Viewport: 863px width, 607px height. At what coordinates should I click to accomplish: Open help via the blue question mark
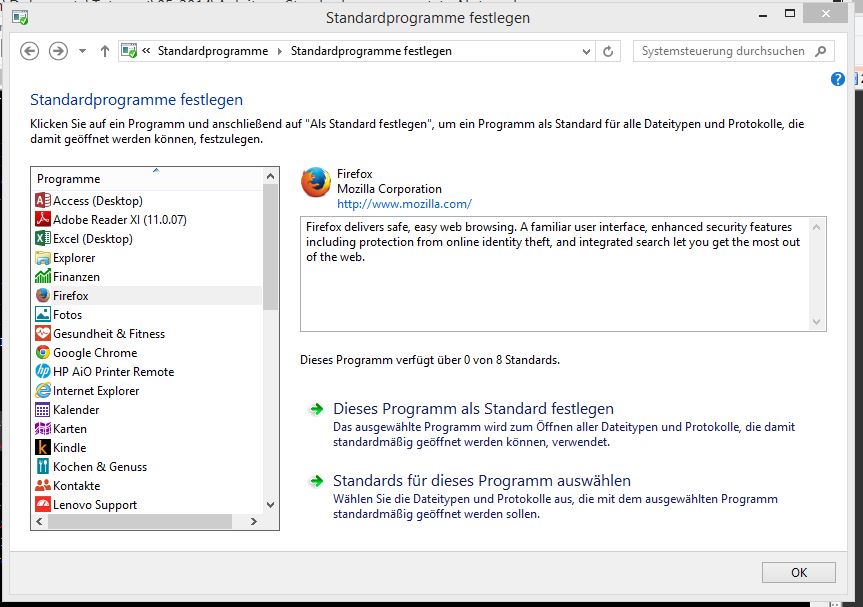838,79
